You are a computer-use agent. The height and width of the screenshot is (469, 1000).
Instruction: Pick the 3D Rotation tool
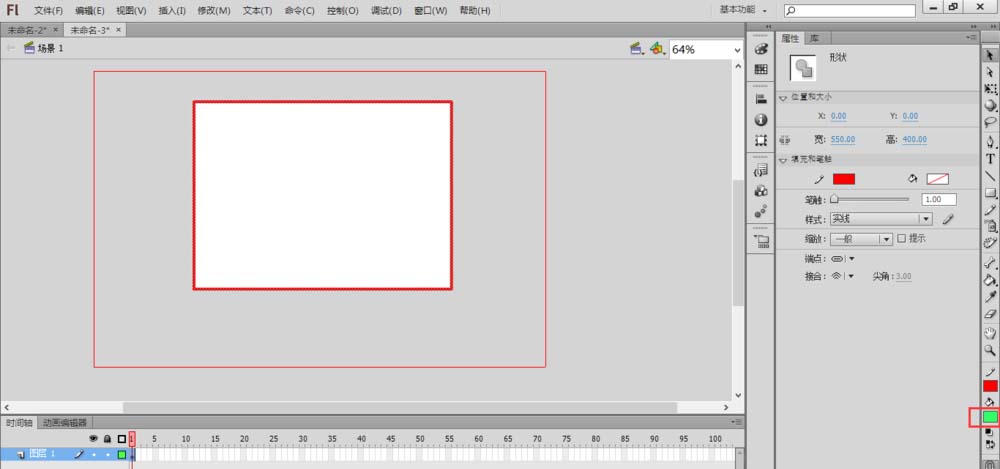990,105
